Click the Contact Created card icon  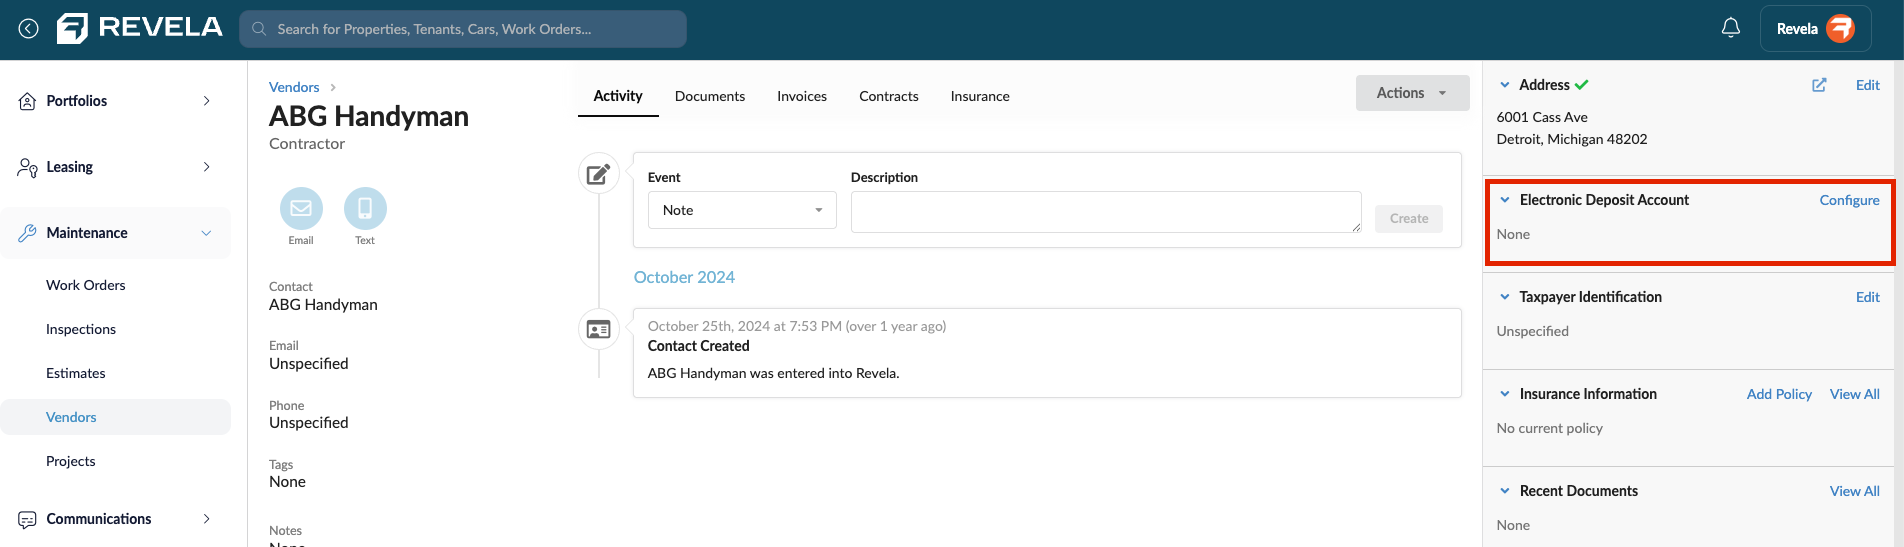point(599,329)
